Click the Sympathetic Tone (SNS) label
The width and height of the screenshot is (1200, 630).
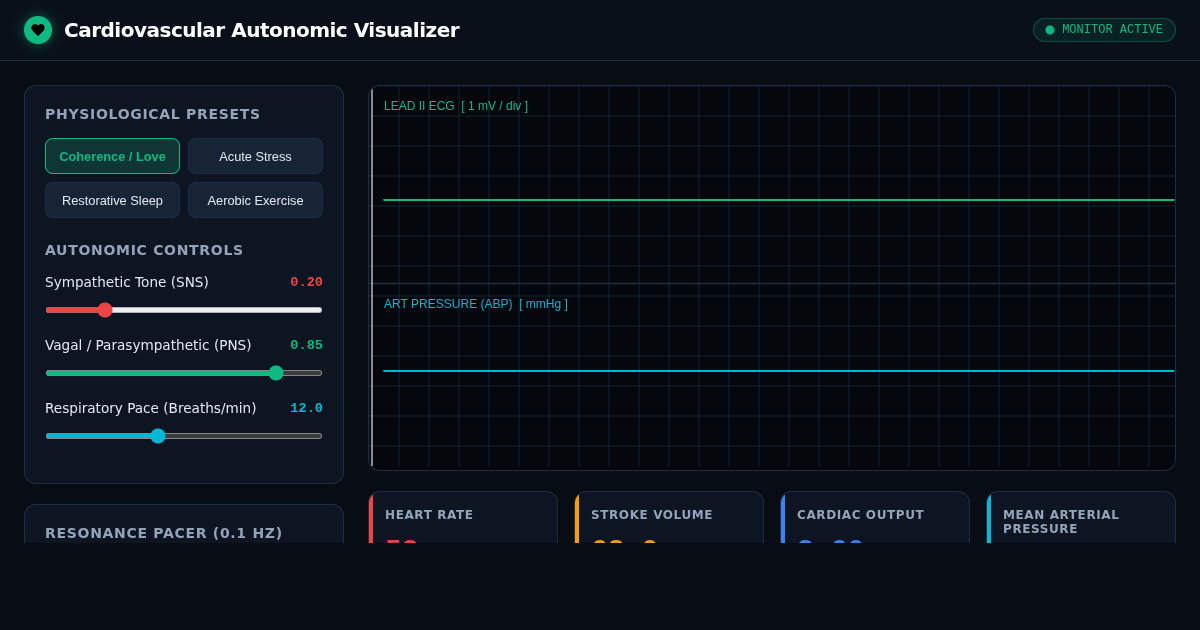tap(127, 282)
